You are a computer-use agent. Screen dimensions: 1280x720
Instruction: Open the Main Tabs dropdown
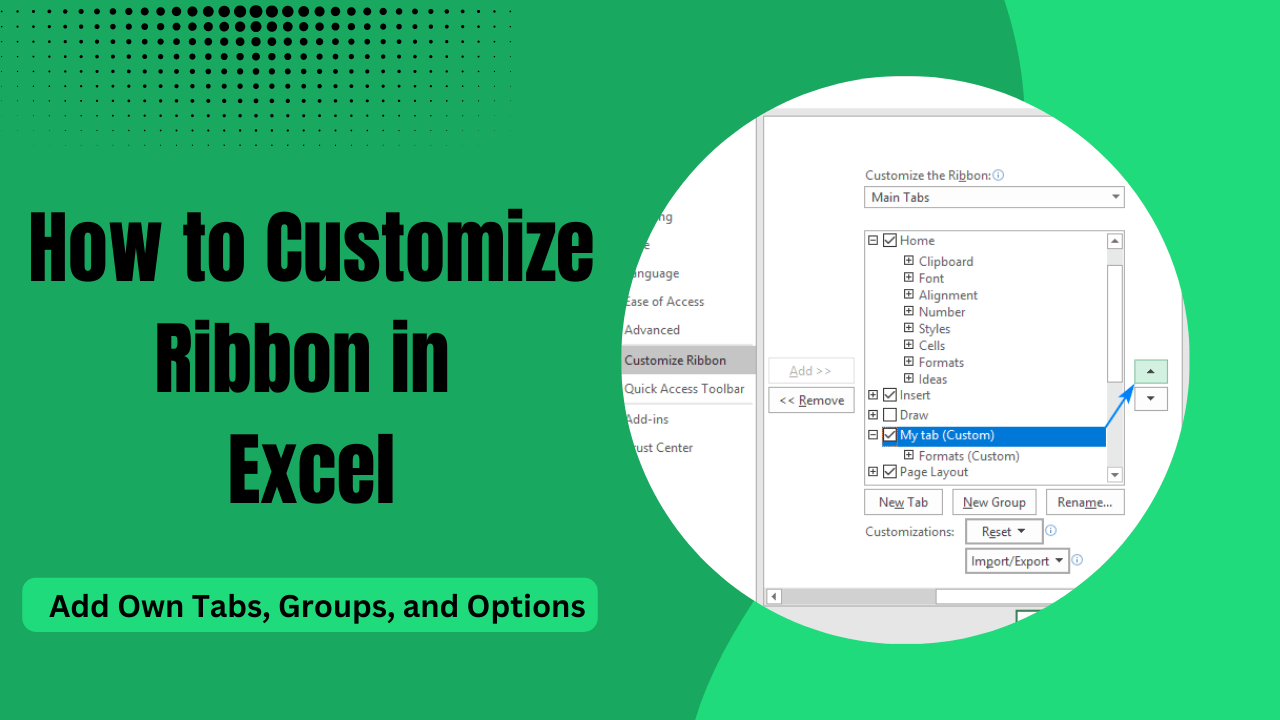pos(1115,197)
